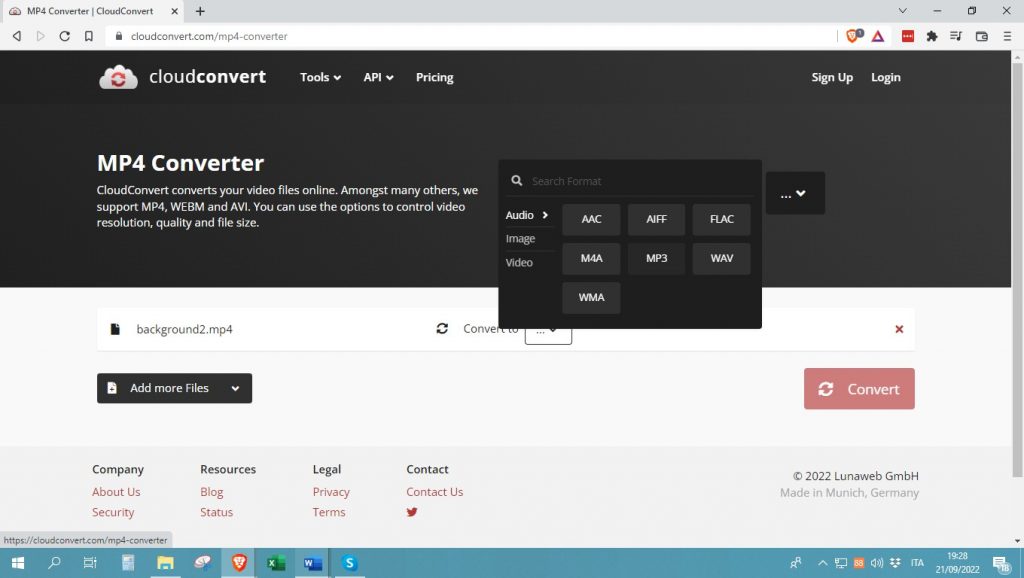Click the Search Format input field
This screenshot has height=578, width=1024.
pos(640,181)
